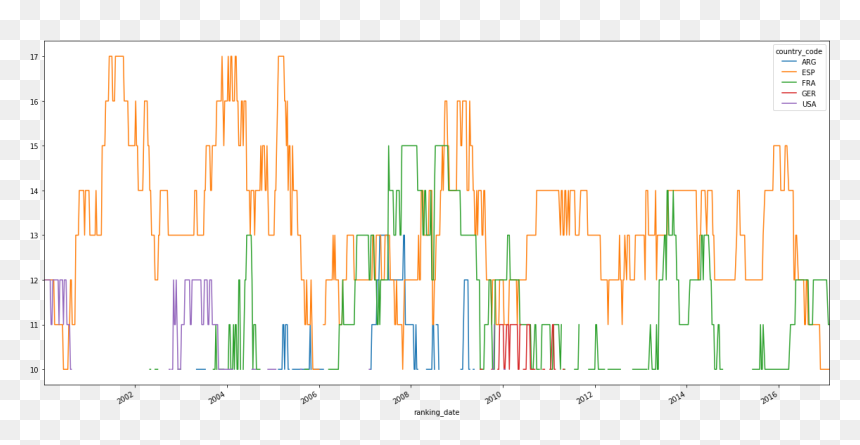Image resolution: width=860 pixels, height=445 pixels.
Task: Click the country_code legend title
Action: [x=799, y=52]
